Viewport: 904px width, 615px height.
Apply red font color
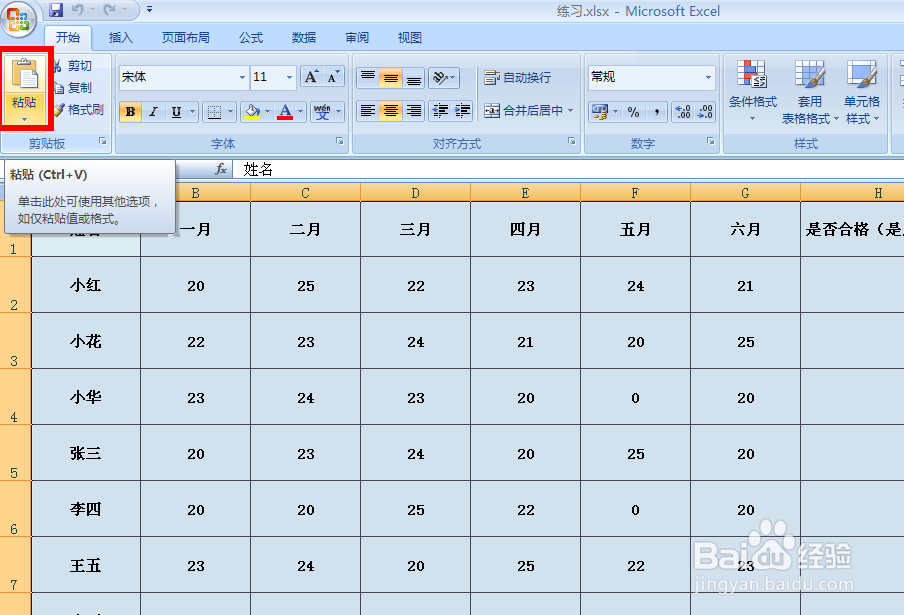pos(285,112)
